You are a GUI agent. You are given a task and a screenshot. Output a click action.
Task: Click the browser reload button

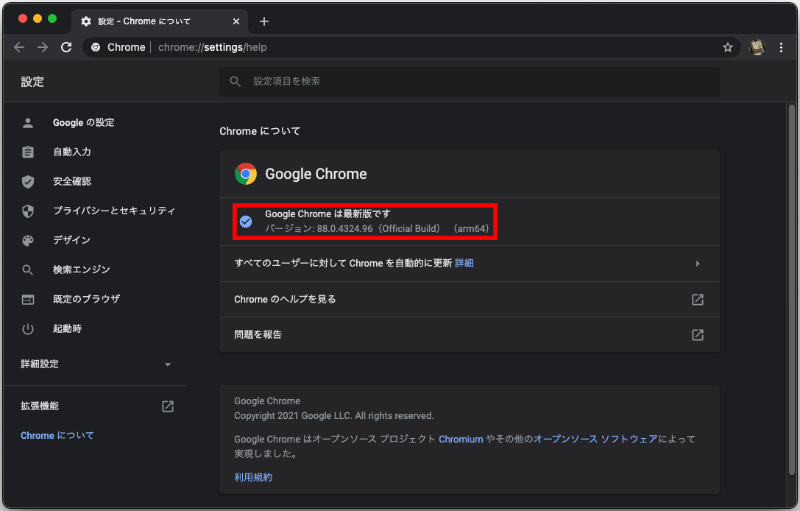[66, 47]
